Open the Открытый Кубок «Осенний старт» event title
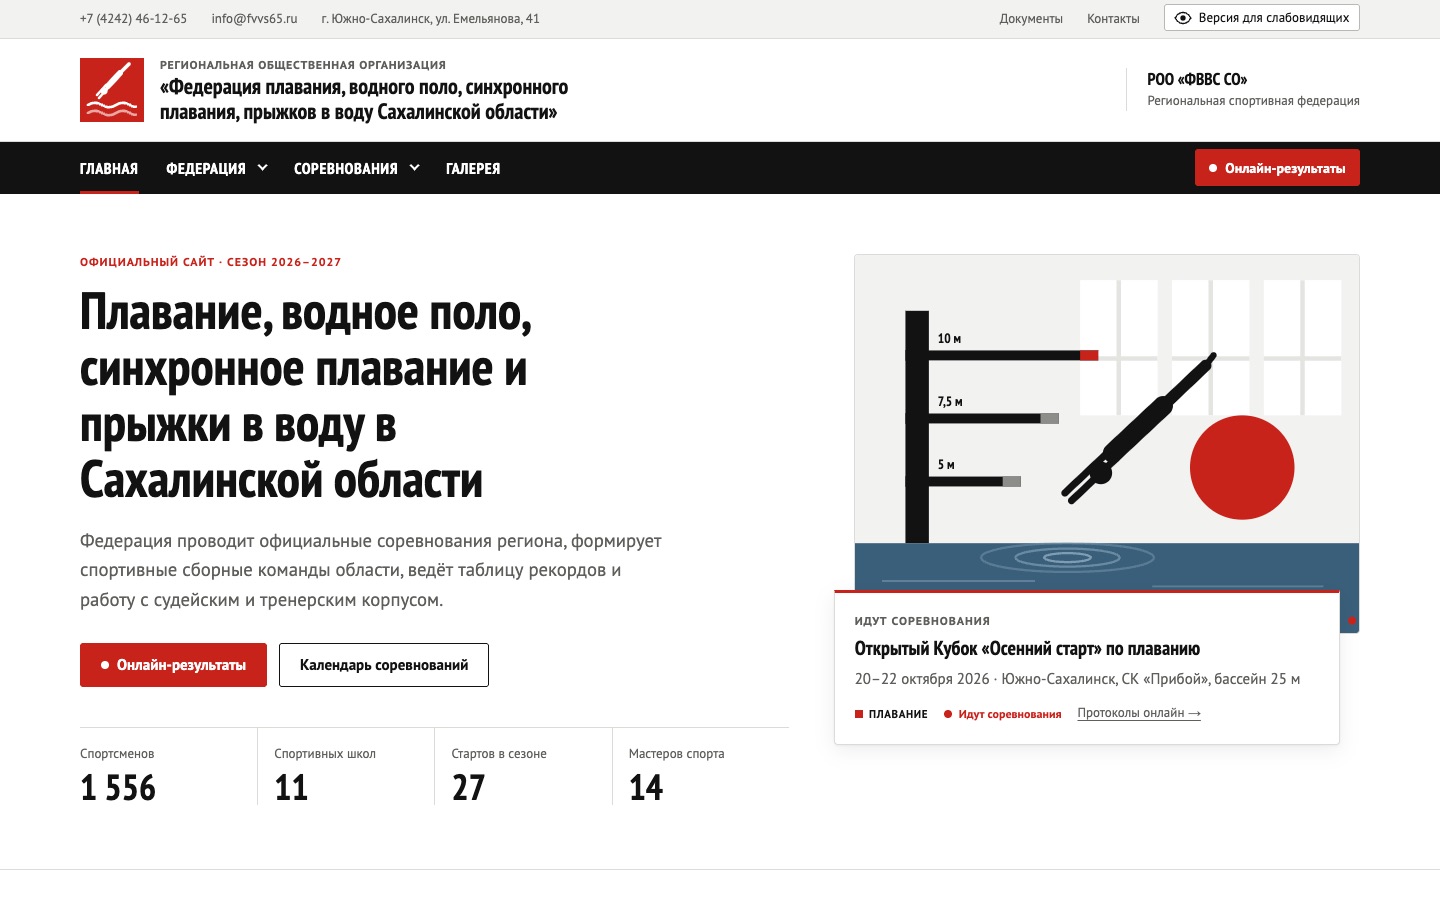 pyautogui.click(x=1027, y=649)
